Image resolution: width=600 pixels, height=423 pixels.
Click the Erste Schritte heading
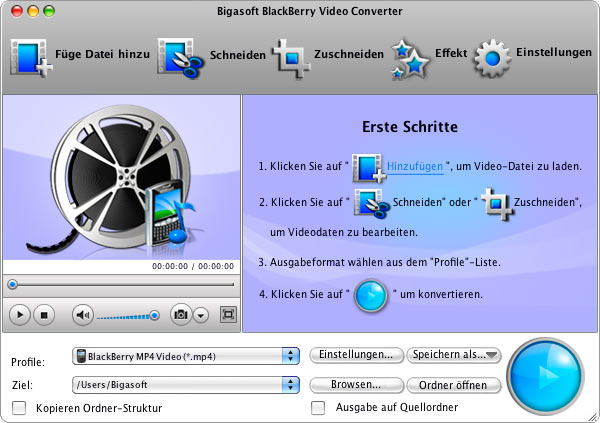pos(410,127)
